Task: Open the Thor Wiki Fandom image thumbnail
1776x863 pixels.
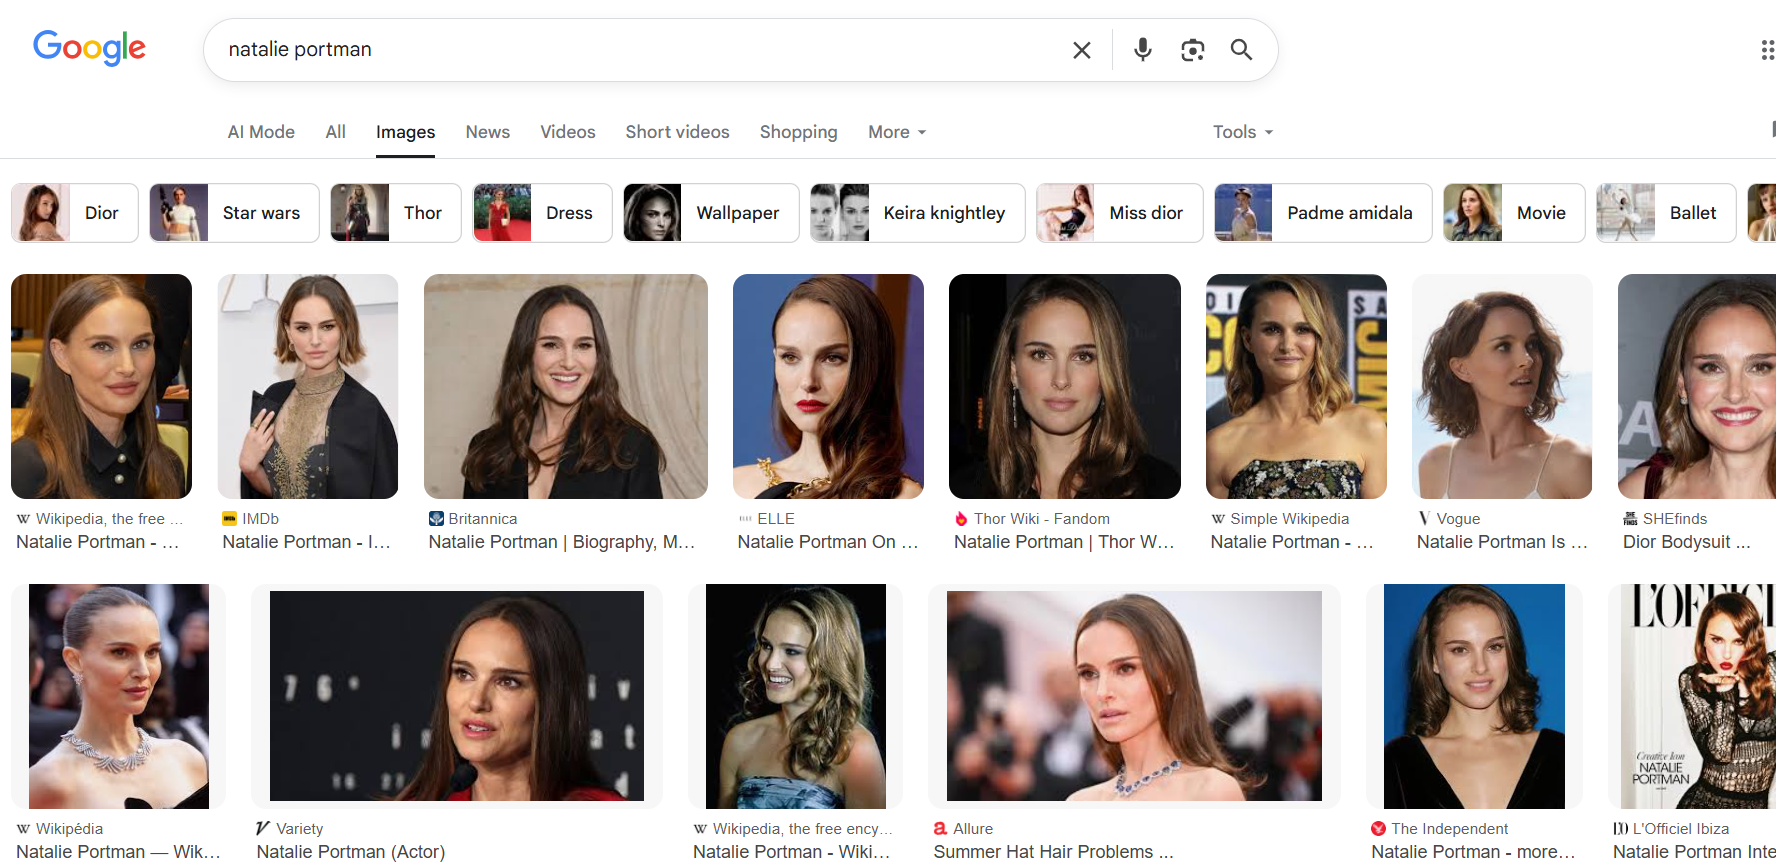Action: coord(1065,386)
